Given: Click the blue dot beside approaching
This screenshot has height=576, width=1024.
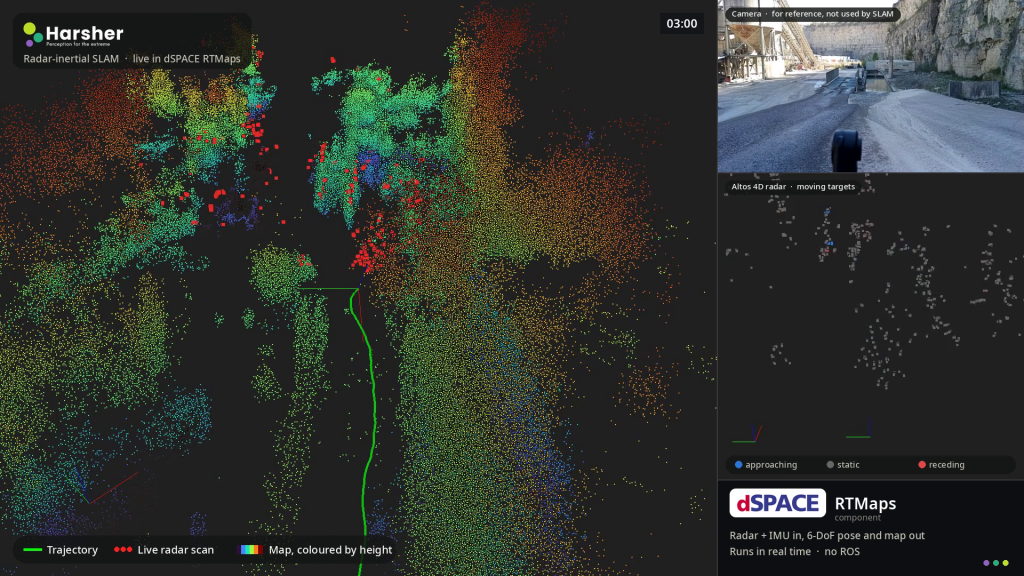Looking at the screenshot, I should pyautogui.click(x=739, y=465).
